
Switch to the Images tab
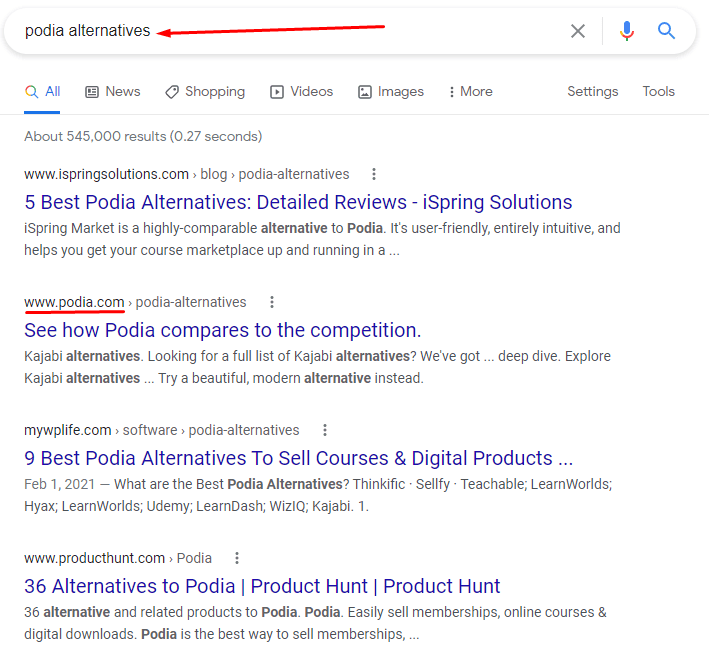(x=391, y=92)
